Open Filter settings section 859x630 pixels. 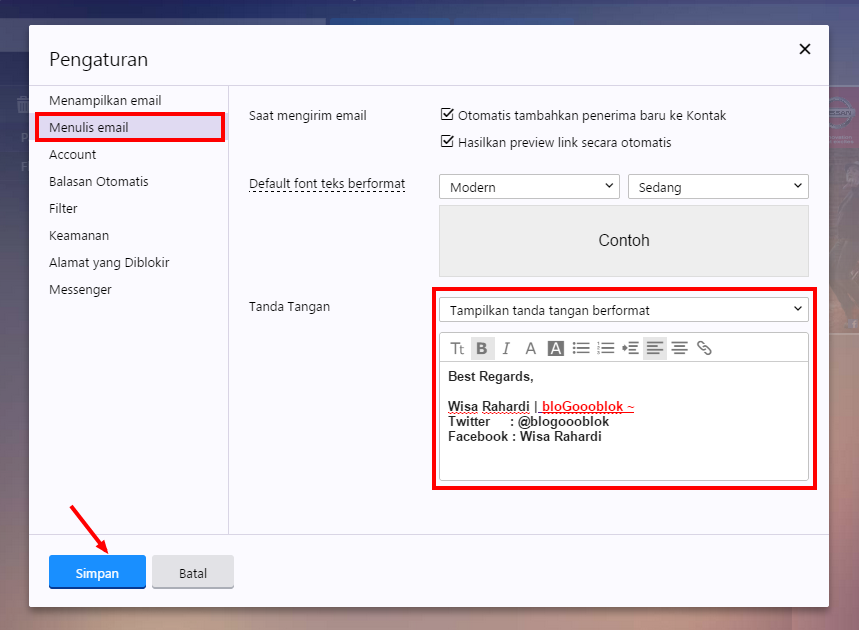tap(63, 209)
